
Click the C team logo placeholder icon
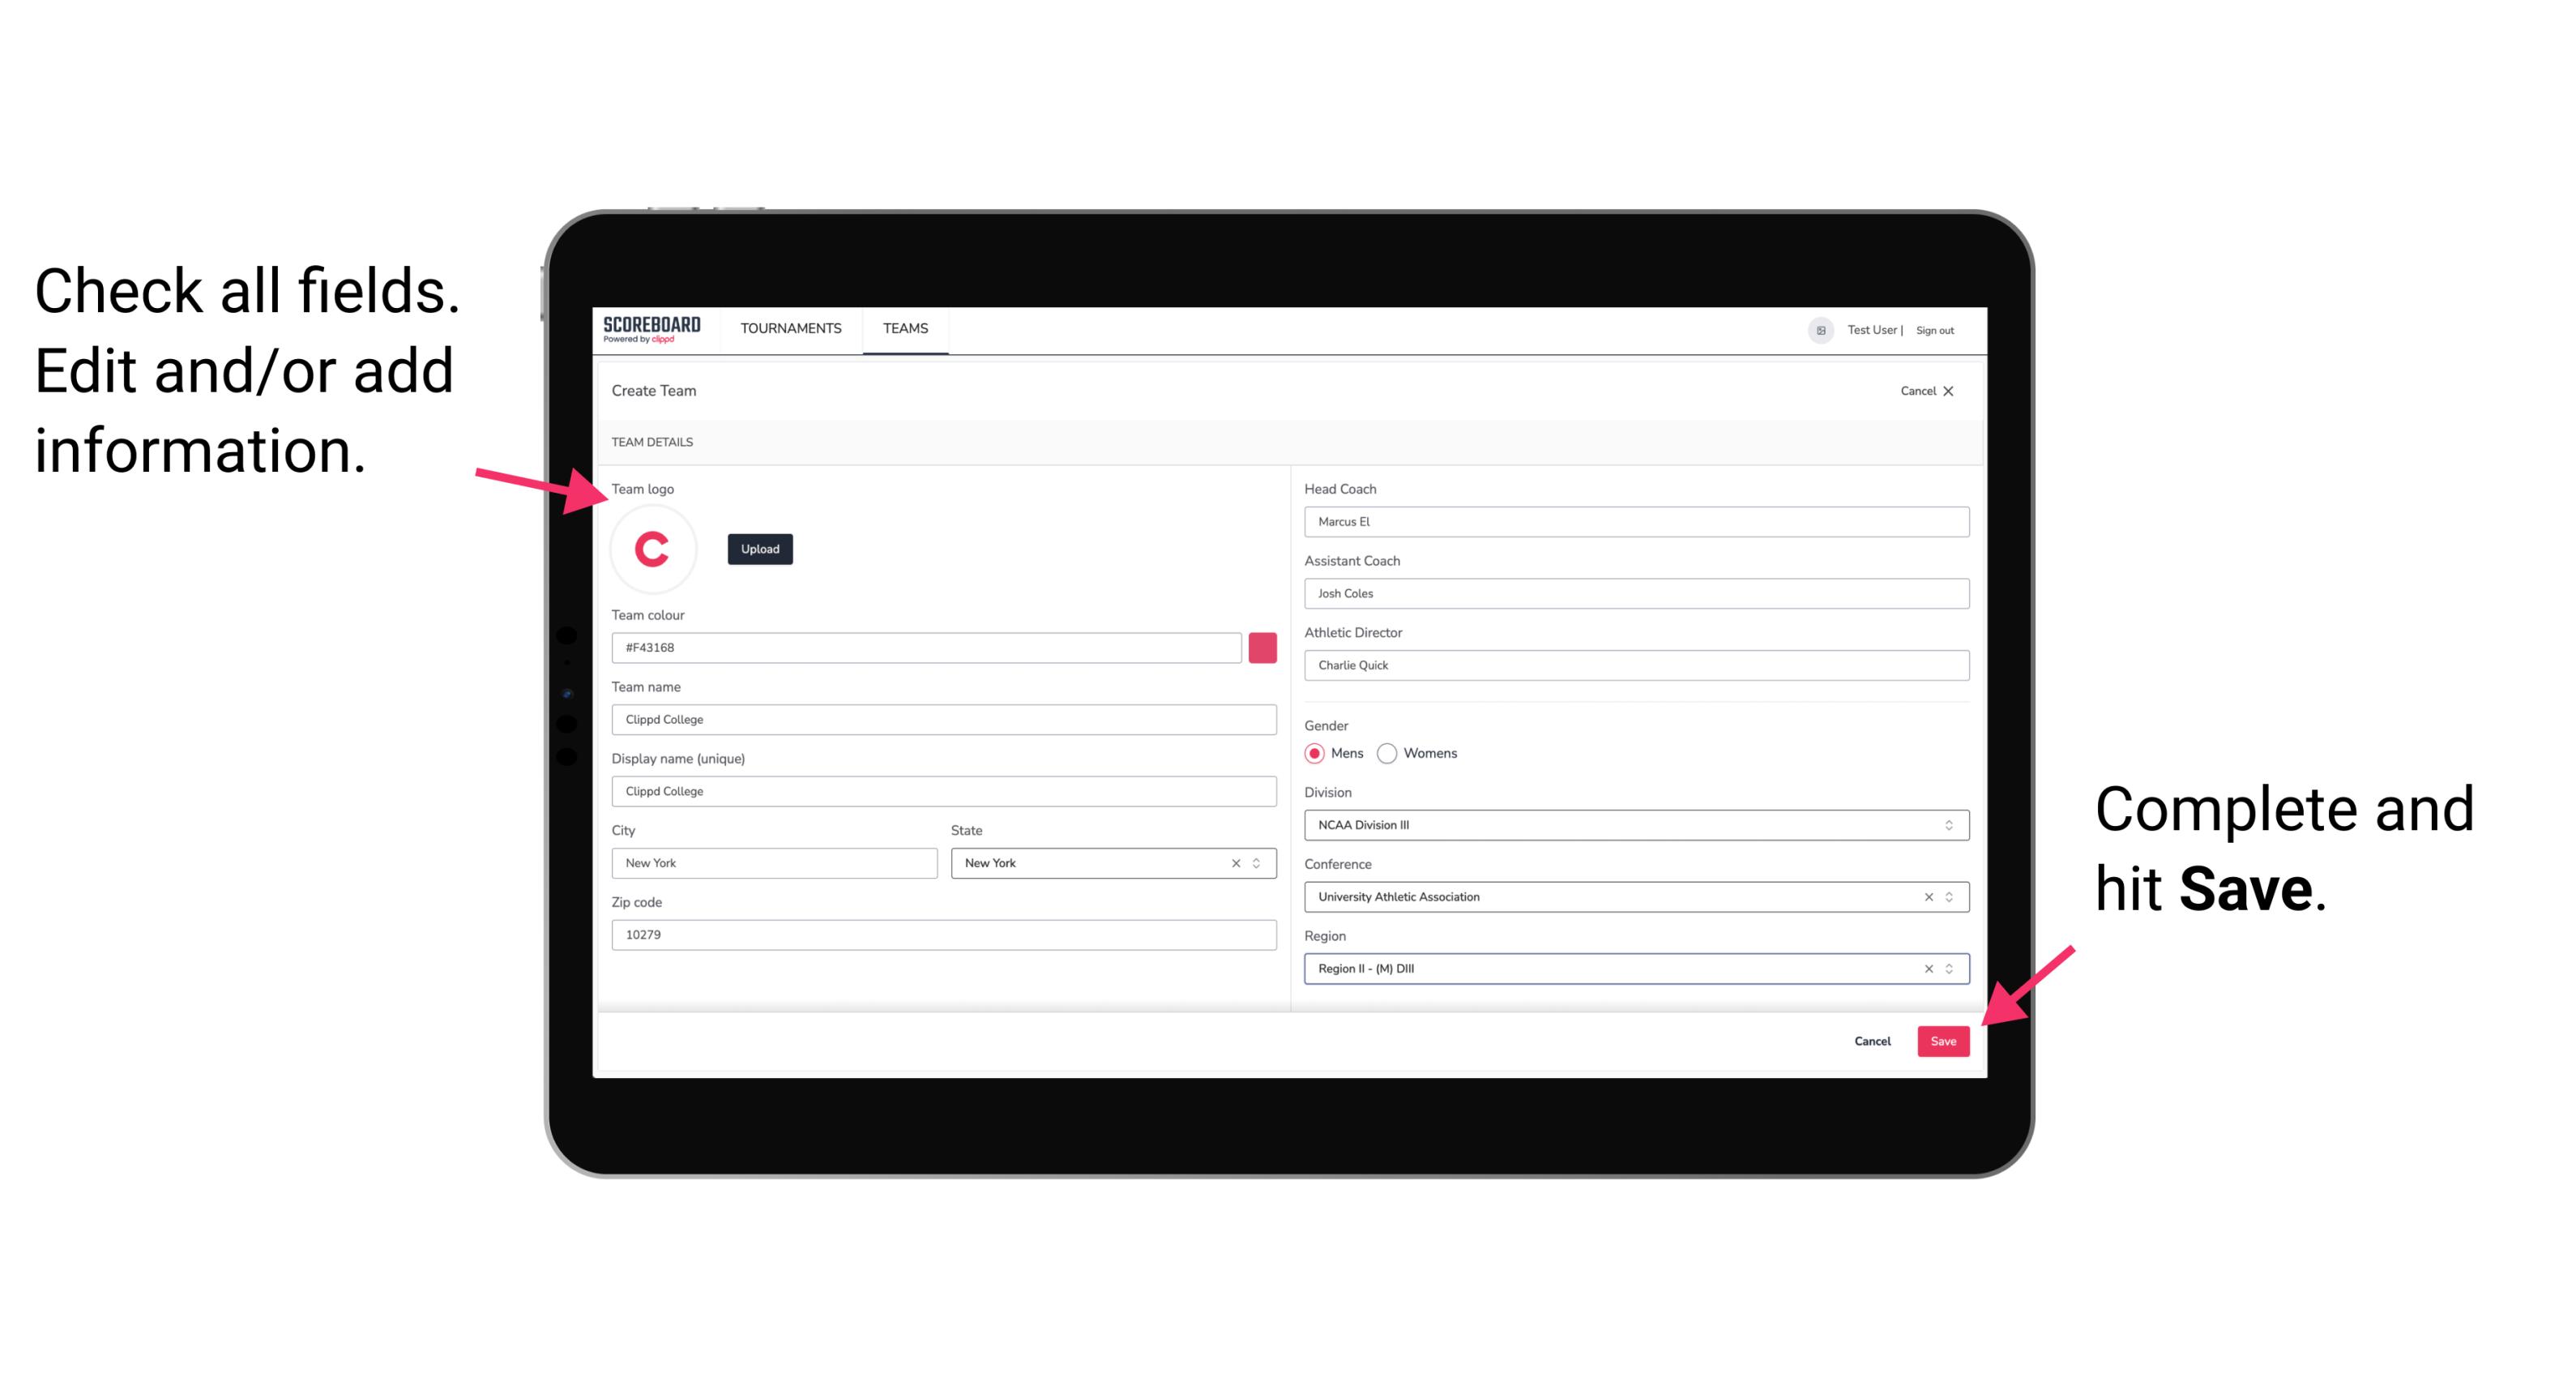(x=653, y=548)
